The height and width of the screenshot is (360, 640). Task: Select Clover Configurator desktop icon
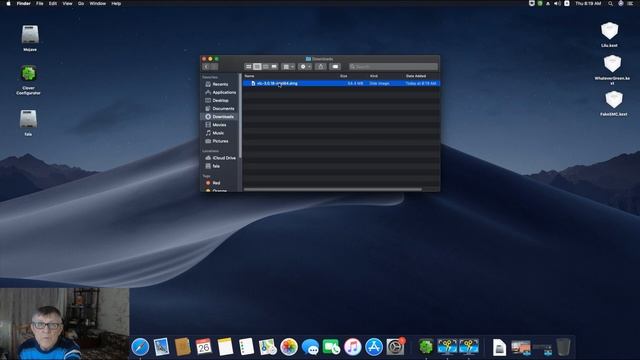(28, 80)
